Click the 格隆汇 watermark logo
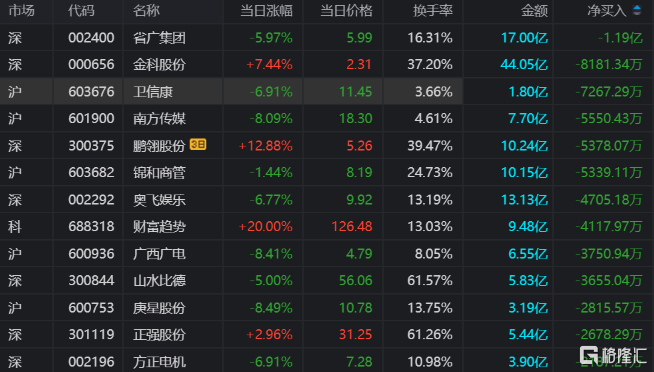 pos(613,355)
